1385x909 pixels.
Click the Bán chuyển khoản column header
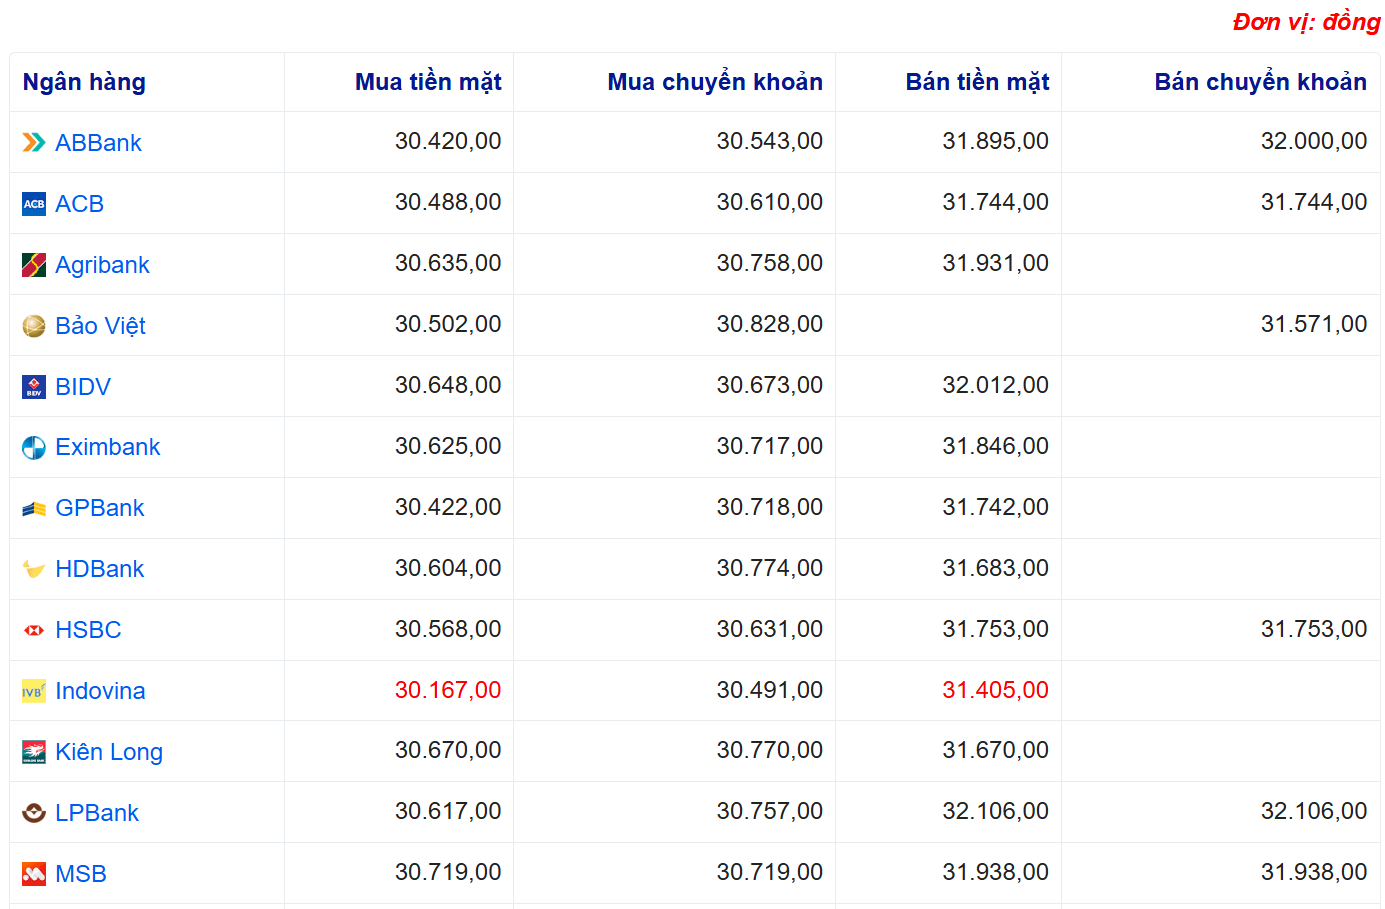coord(1260,82)
